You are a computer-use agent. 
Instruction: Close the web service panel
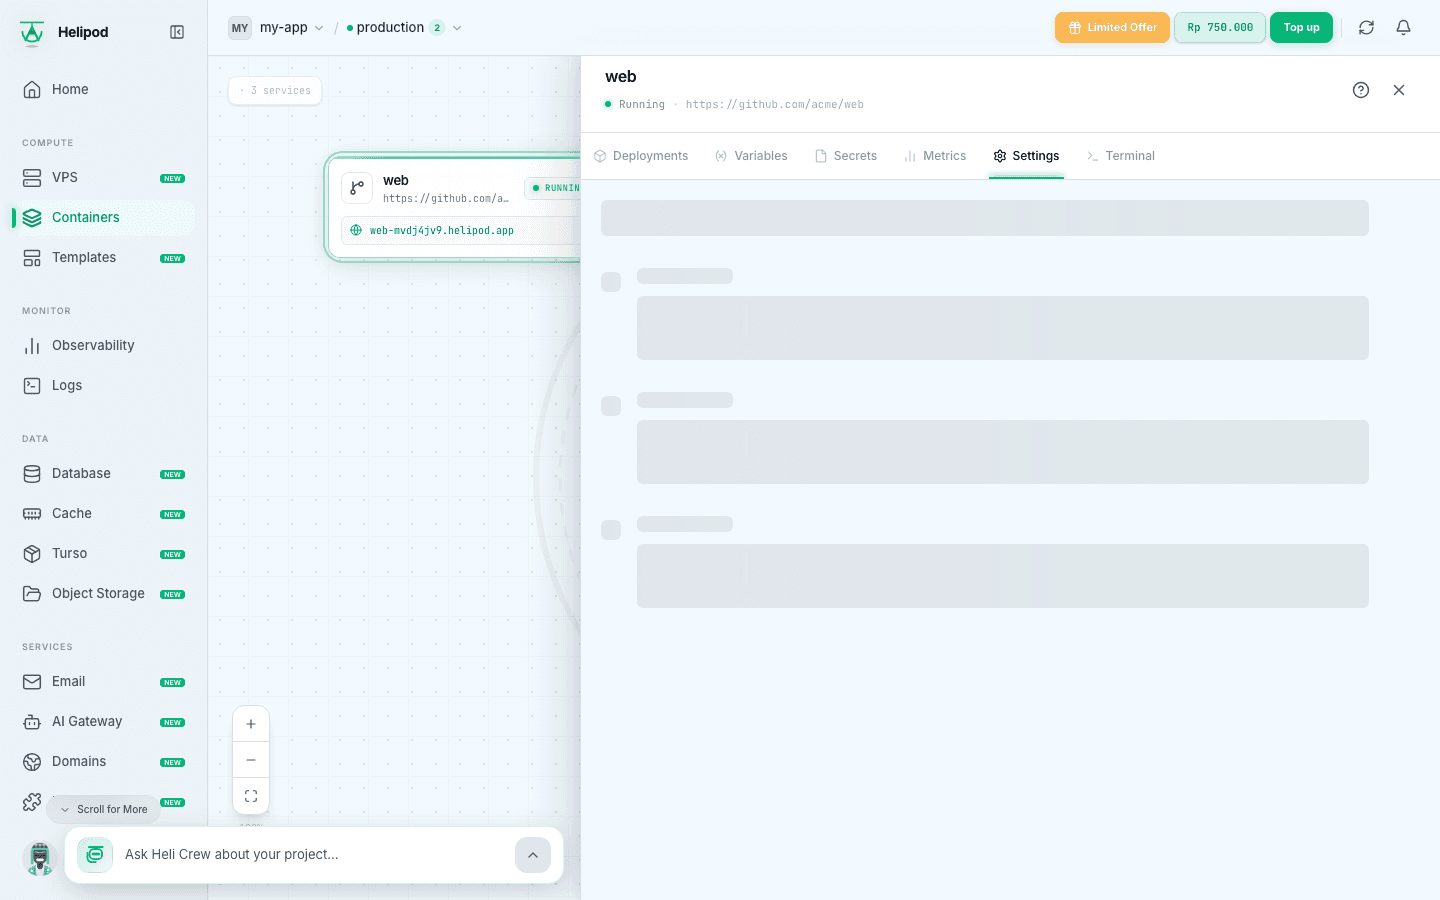click(x=1399, y=90)
